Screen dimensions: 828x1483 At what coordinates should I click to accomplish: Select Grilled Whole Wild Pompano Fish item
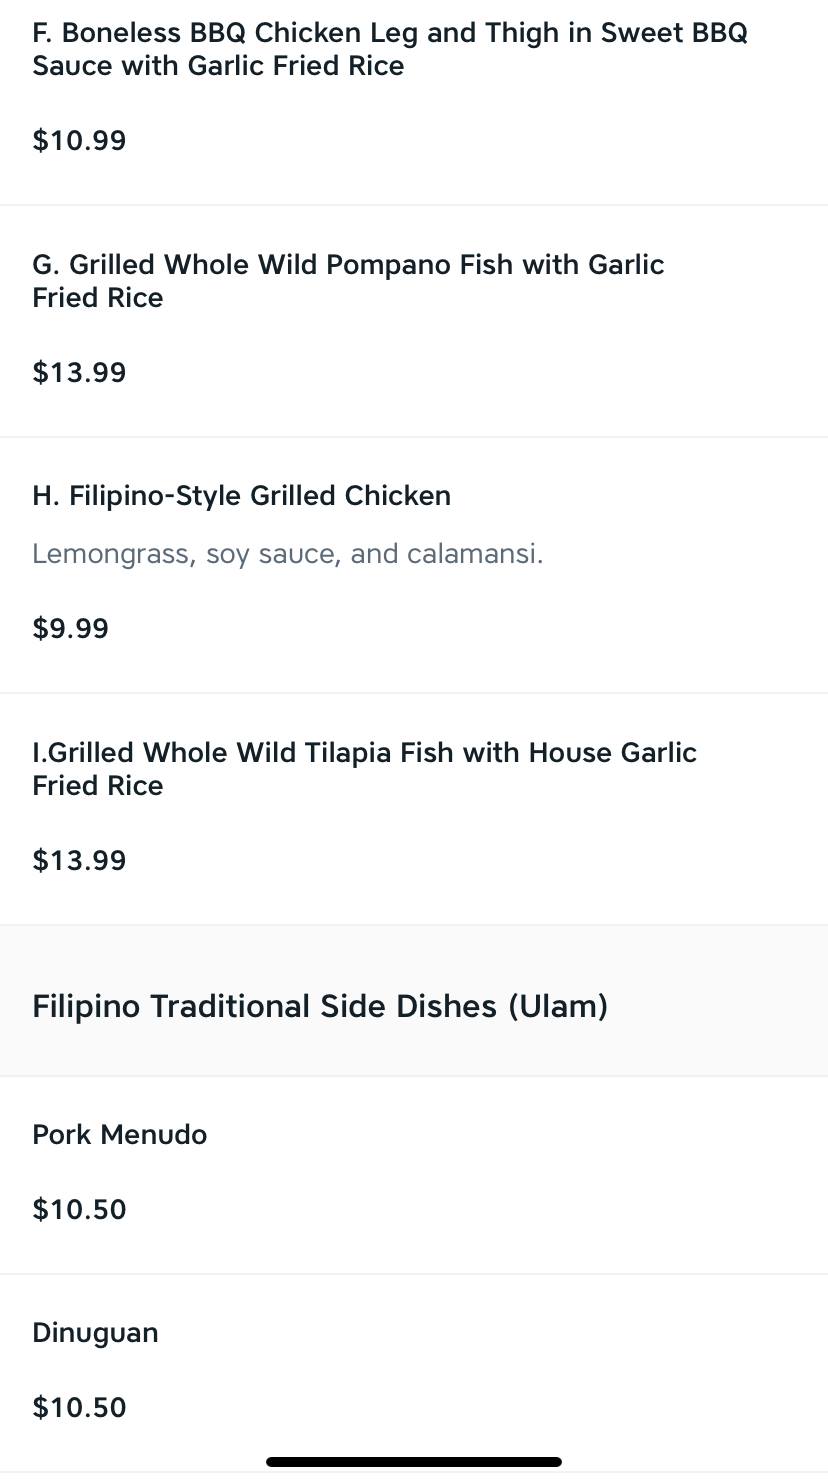[x=348, y=265]
